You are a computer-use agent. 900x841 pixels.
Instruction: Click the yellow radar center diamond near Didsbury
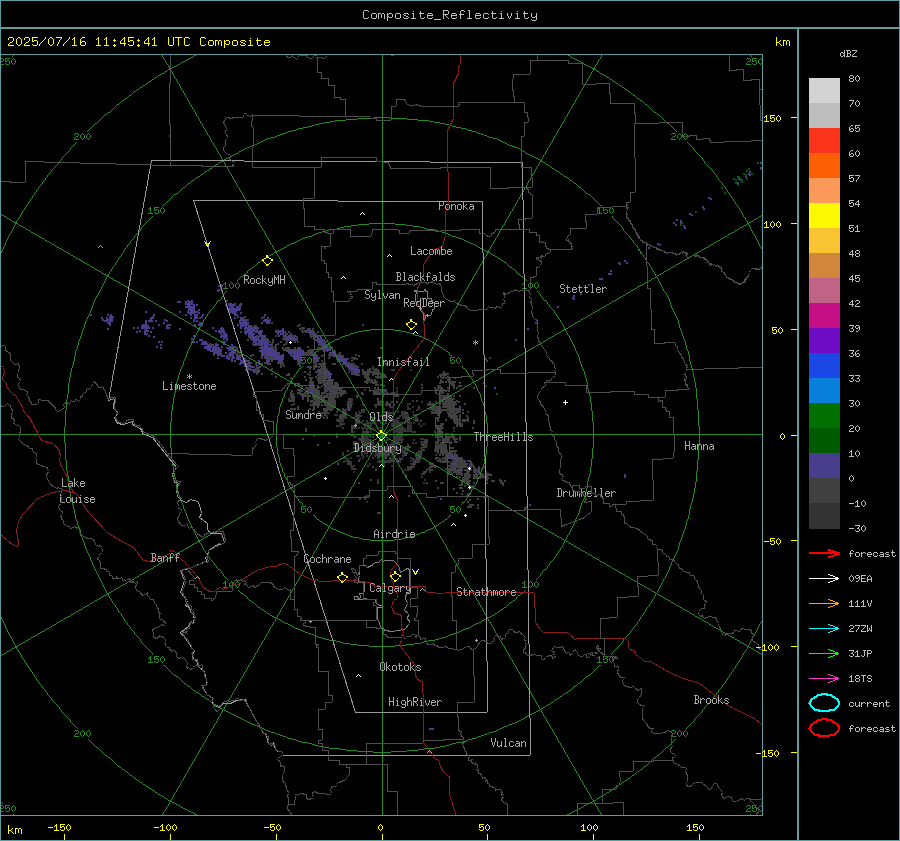pos(381,436)
